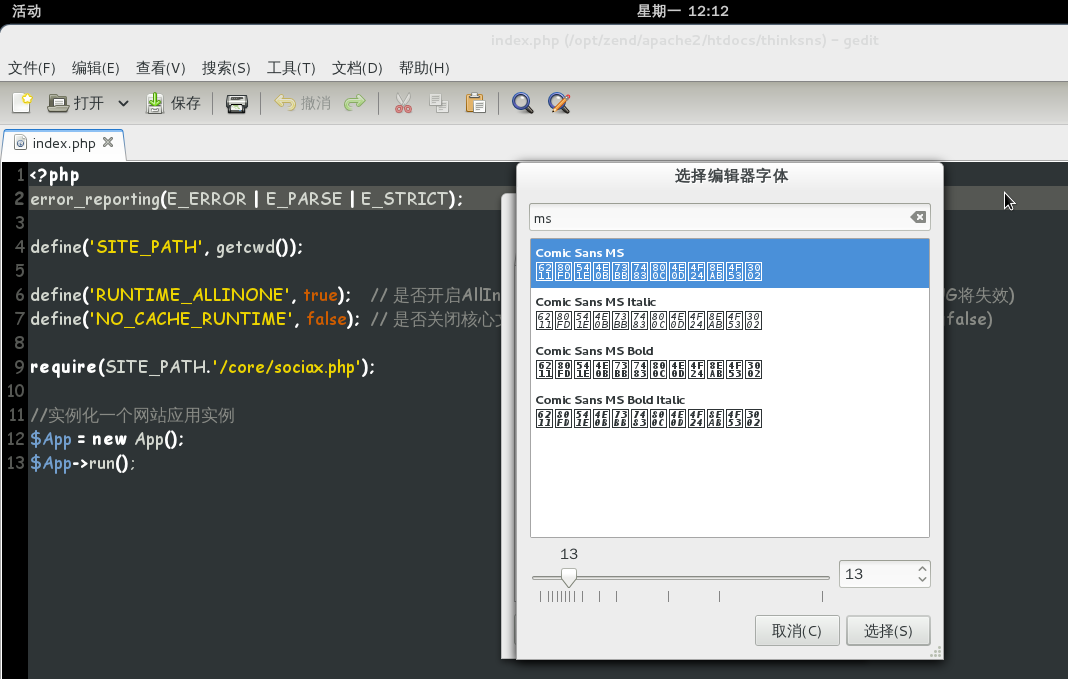This screenshot has width=1068, height=679.
Task: Click the font size spin field
Action: pos(877,574)
